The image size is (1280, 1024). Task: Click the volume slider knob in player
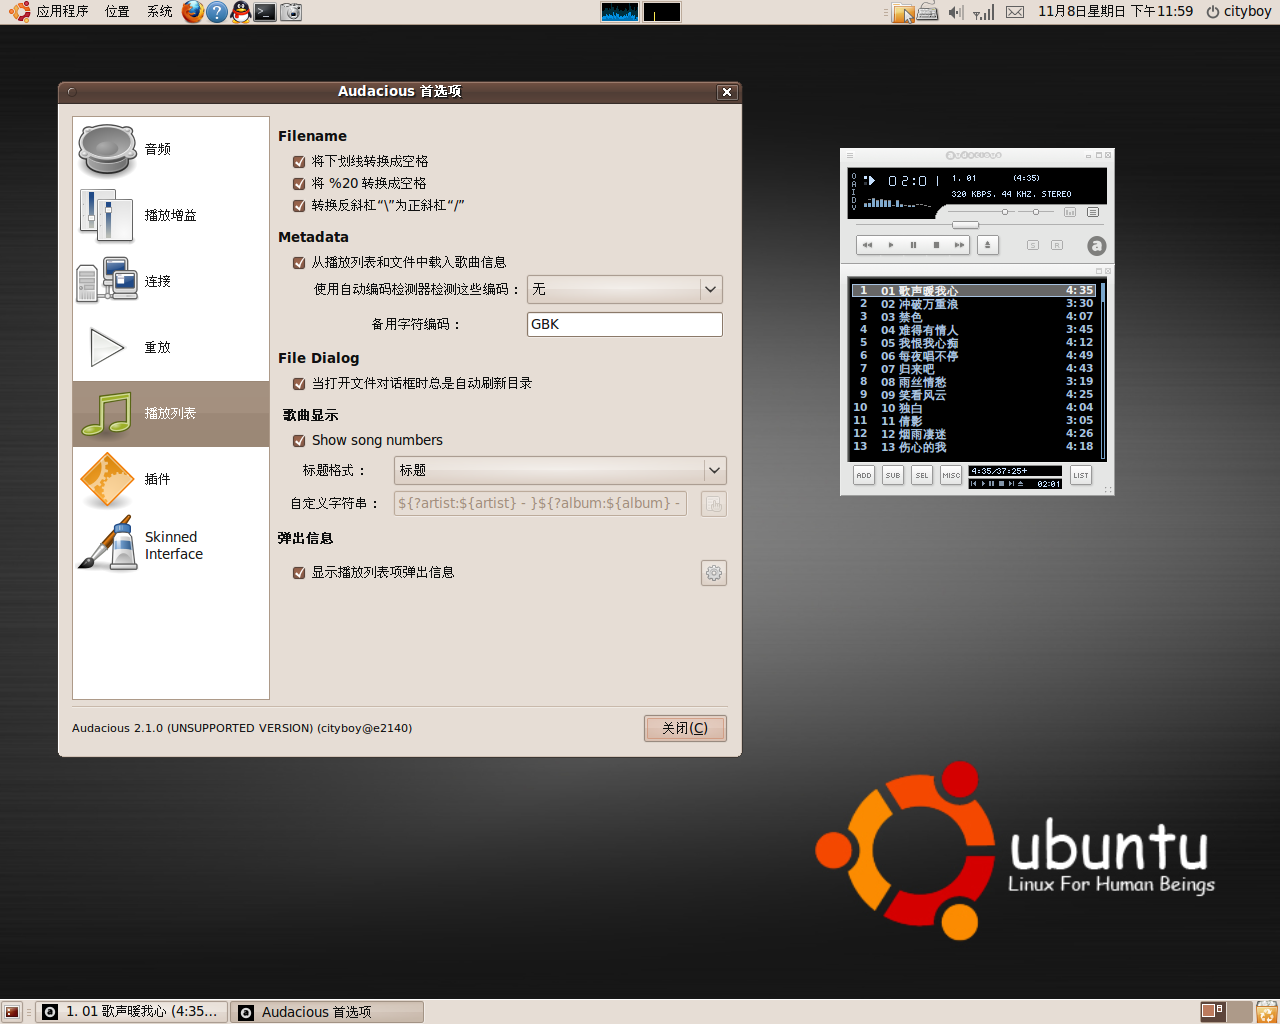[x=1005, y=212]
